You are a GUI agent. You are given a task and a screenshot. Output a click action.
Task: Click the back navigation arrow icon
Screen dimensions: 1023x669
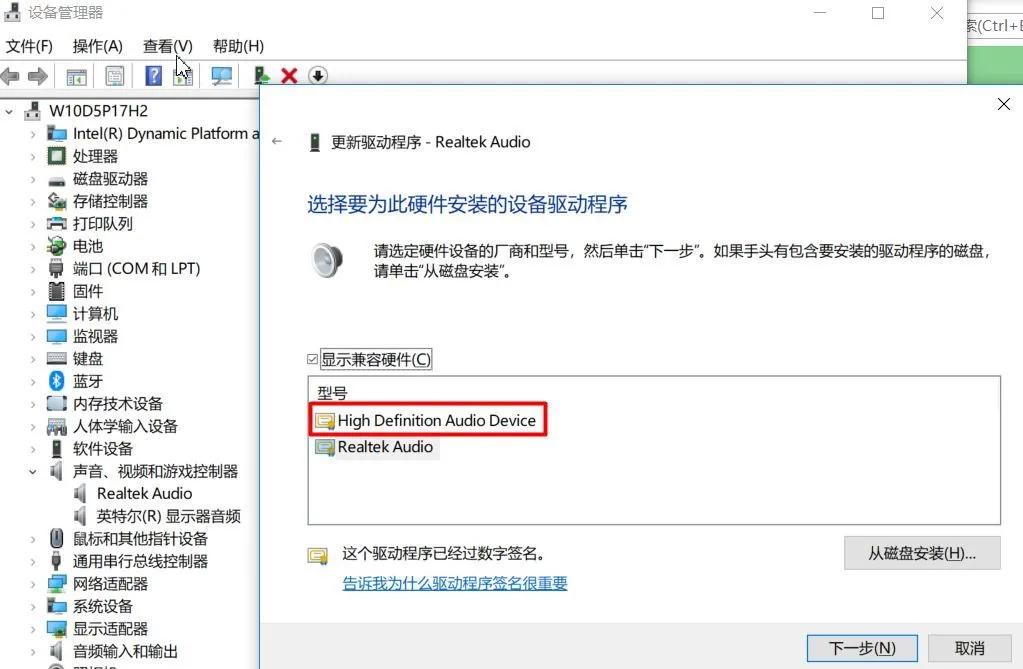coord(10,75)
